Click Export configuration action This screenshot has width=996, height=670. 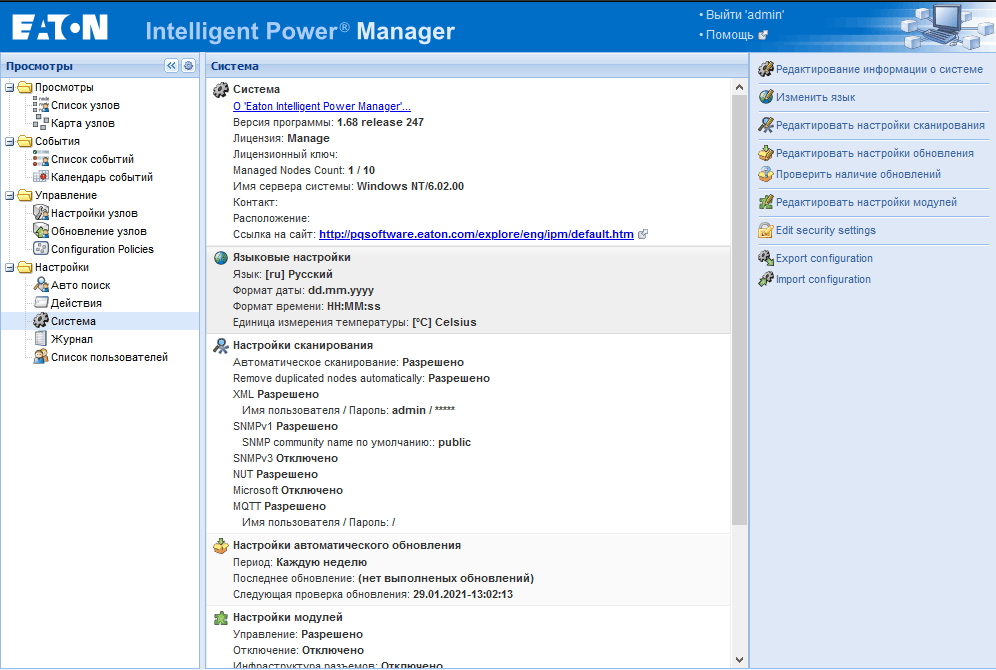pos(824,258)
